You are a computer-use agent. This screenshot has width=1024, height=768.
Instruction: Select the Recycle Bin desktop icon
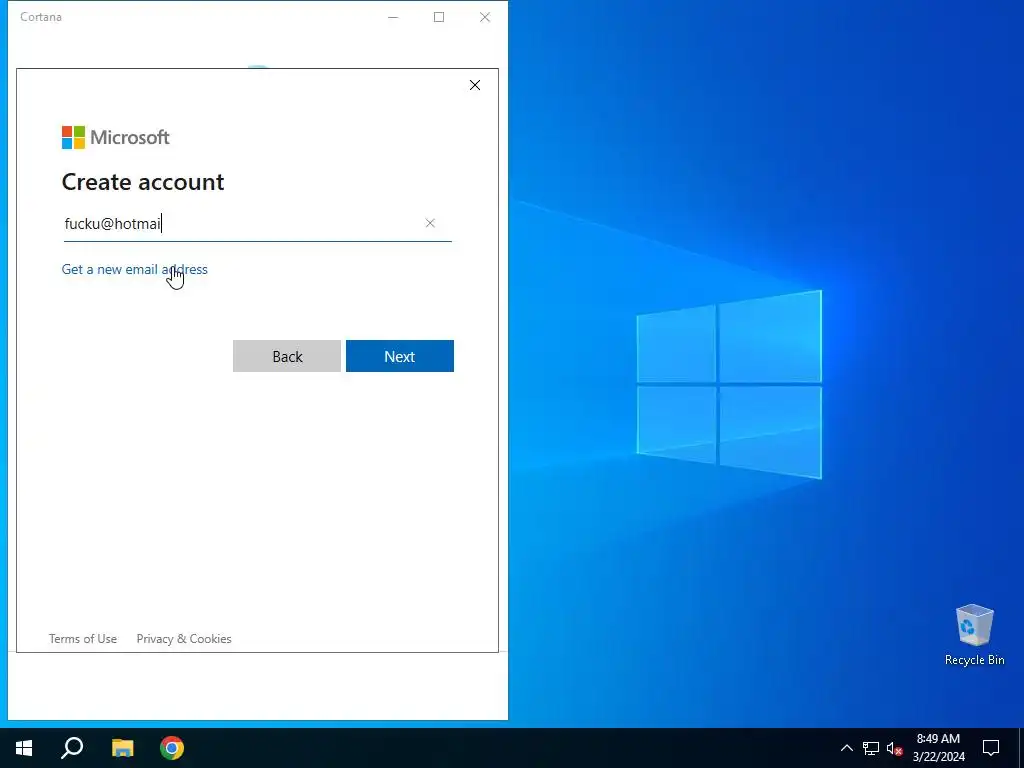point(974,635)
